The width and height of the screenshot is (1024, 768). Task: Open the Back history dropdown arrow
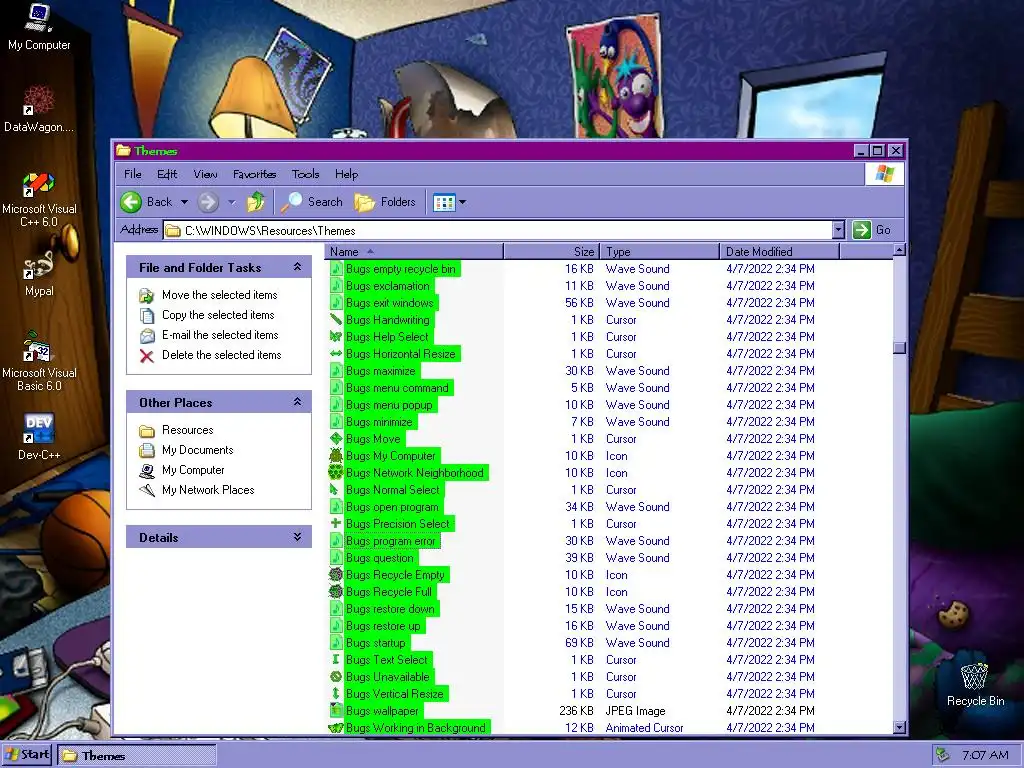point(184,202)
